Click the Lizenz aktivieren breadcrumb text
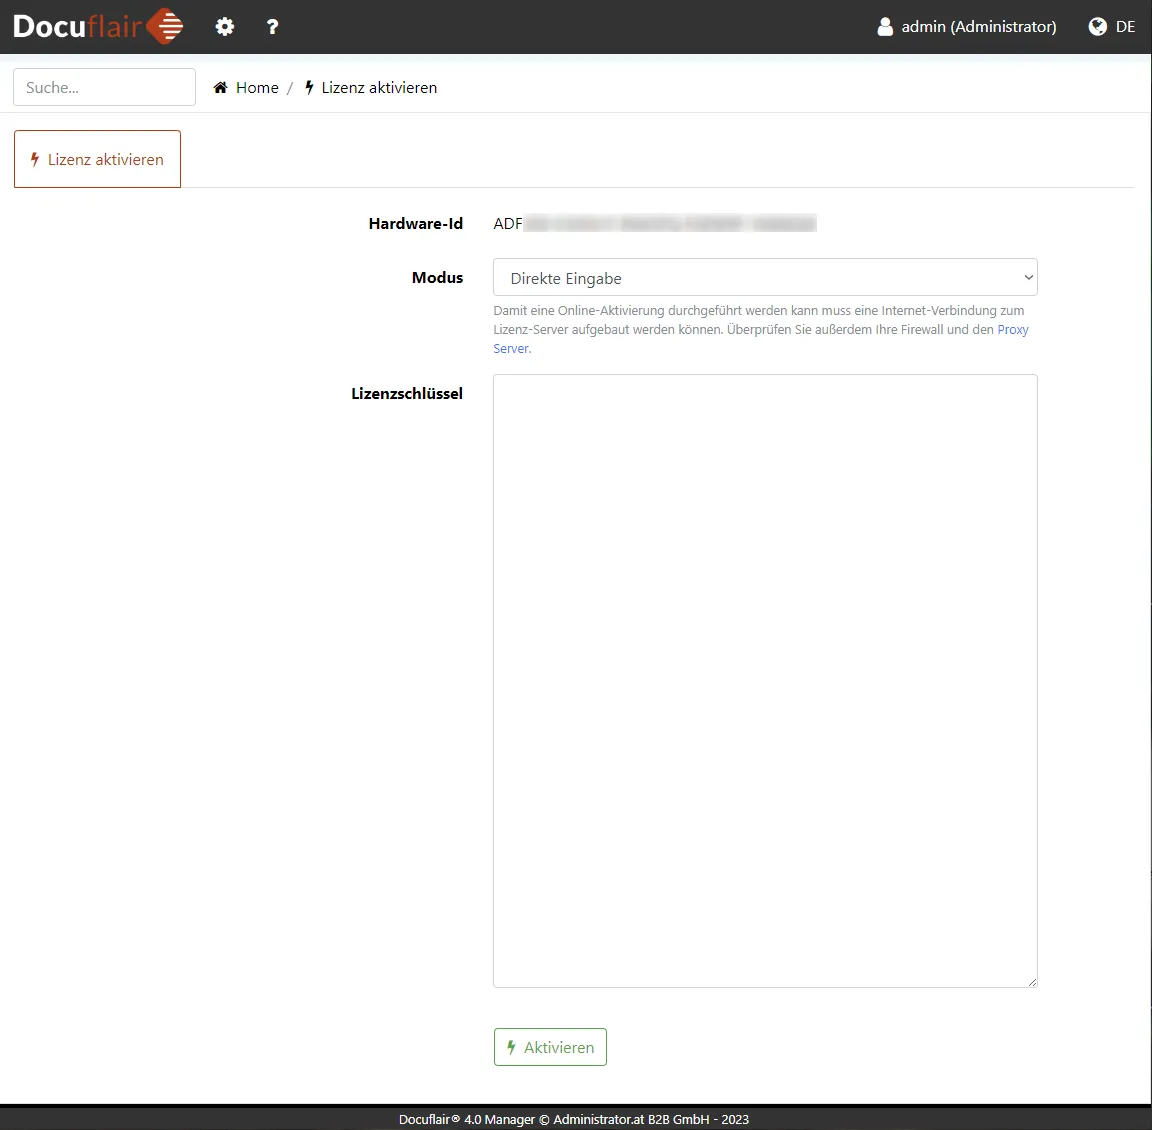This screenshot has width=1152, height=1130. (379, 88)
